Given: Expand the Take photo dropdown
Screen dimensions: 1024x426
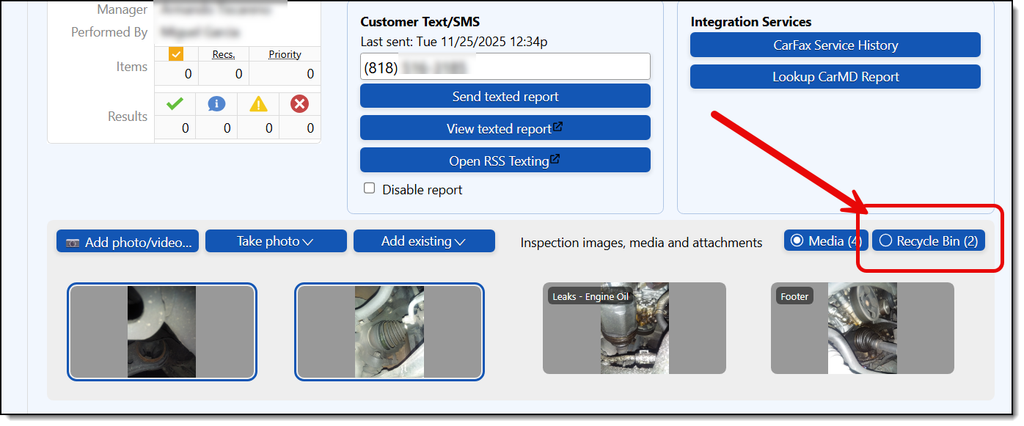Looking at the screenshot, I should 276,241.
